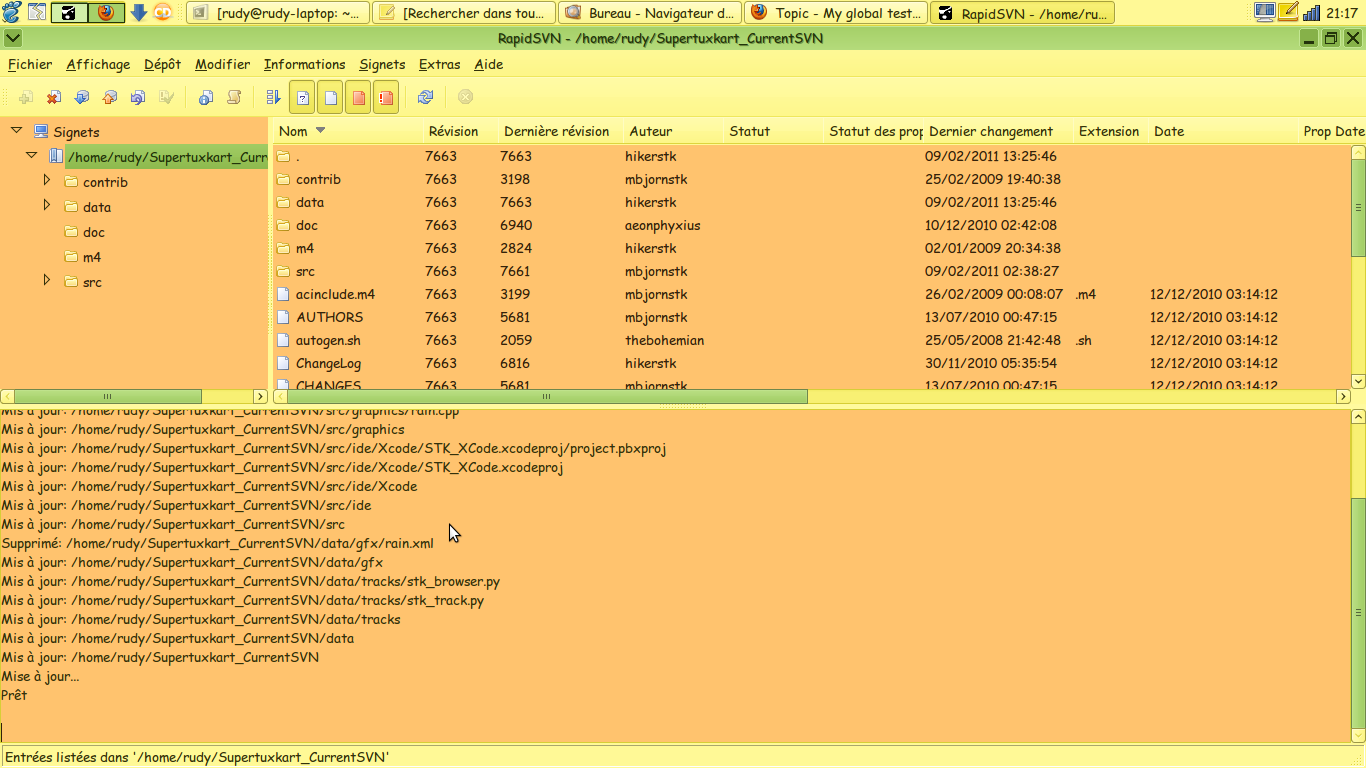
Task: Select the ChangeLog file row
Action: coord(328,363)
